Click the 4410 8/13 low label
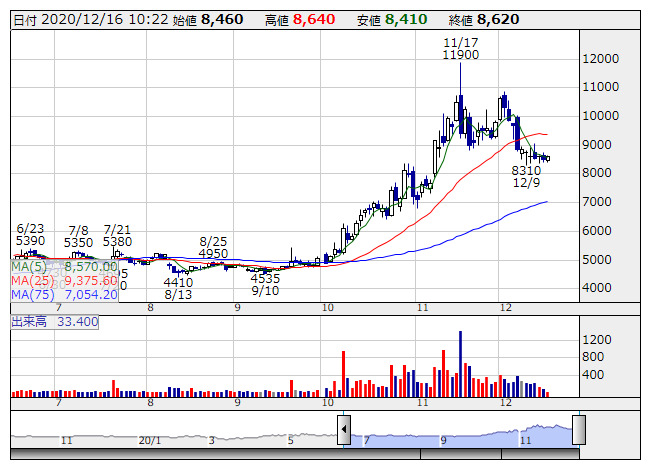Image resolution: width=653 pixels, height=470 pixels. (178, 288)
